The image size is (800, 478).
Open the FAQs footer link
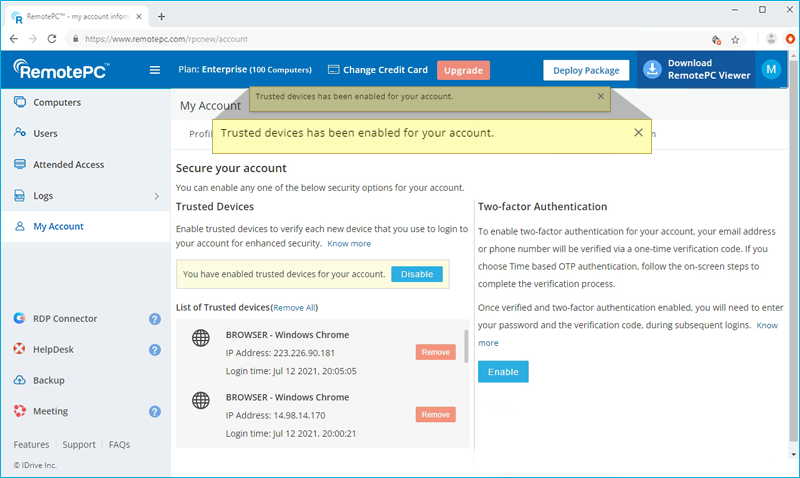click(119, 444)
